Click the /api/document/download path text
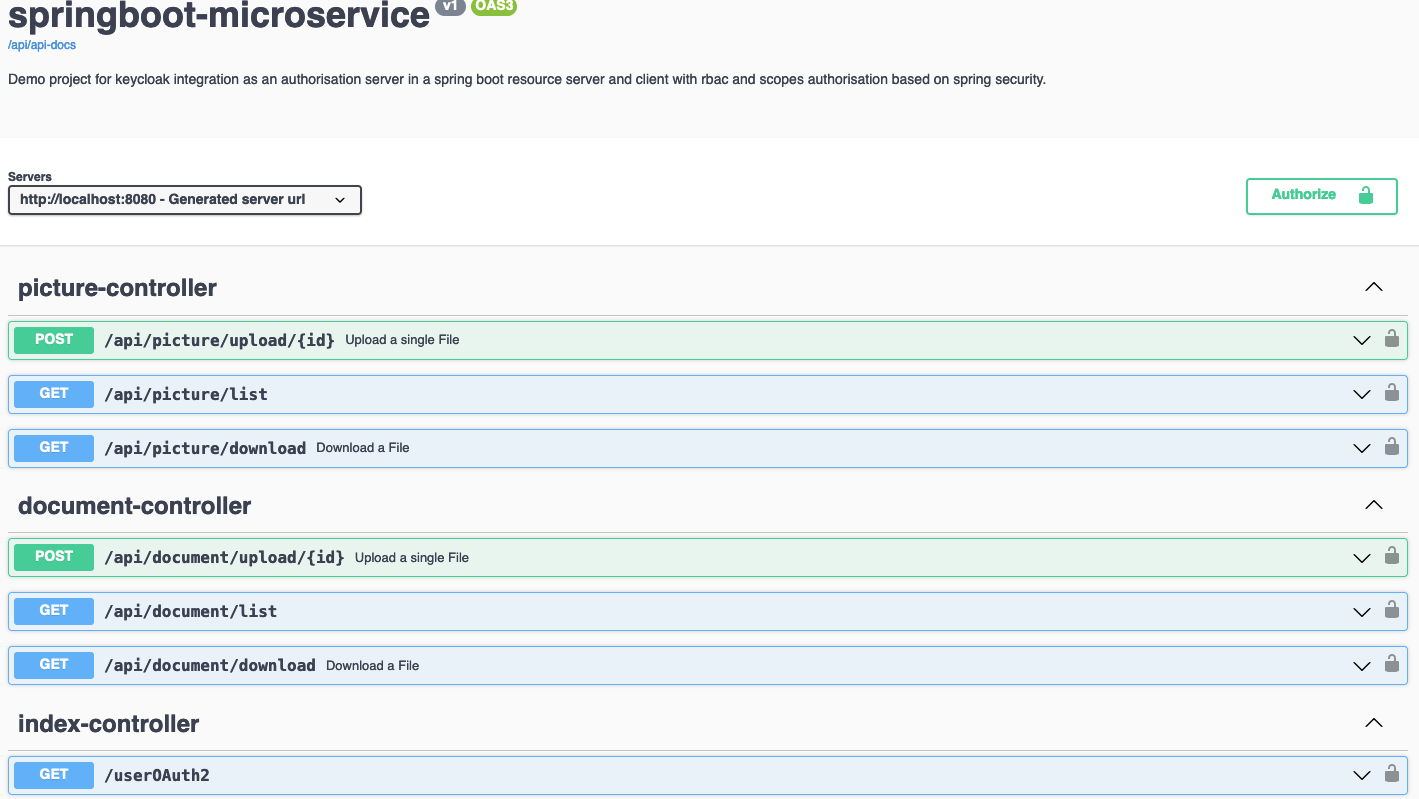Image resolution: width=1419 pixels, height=799 pixels. (x=210, y=665)
